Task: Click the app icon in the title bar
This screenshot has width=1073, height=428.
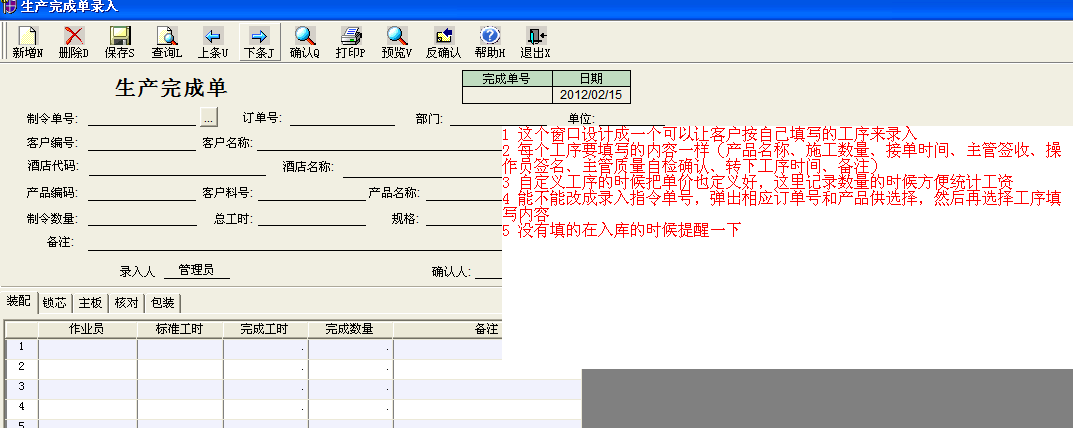Action: click(9, 7)
